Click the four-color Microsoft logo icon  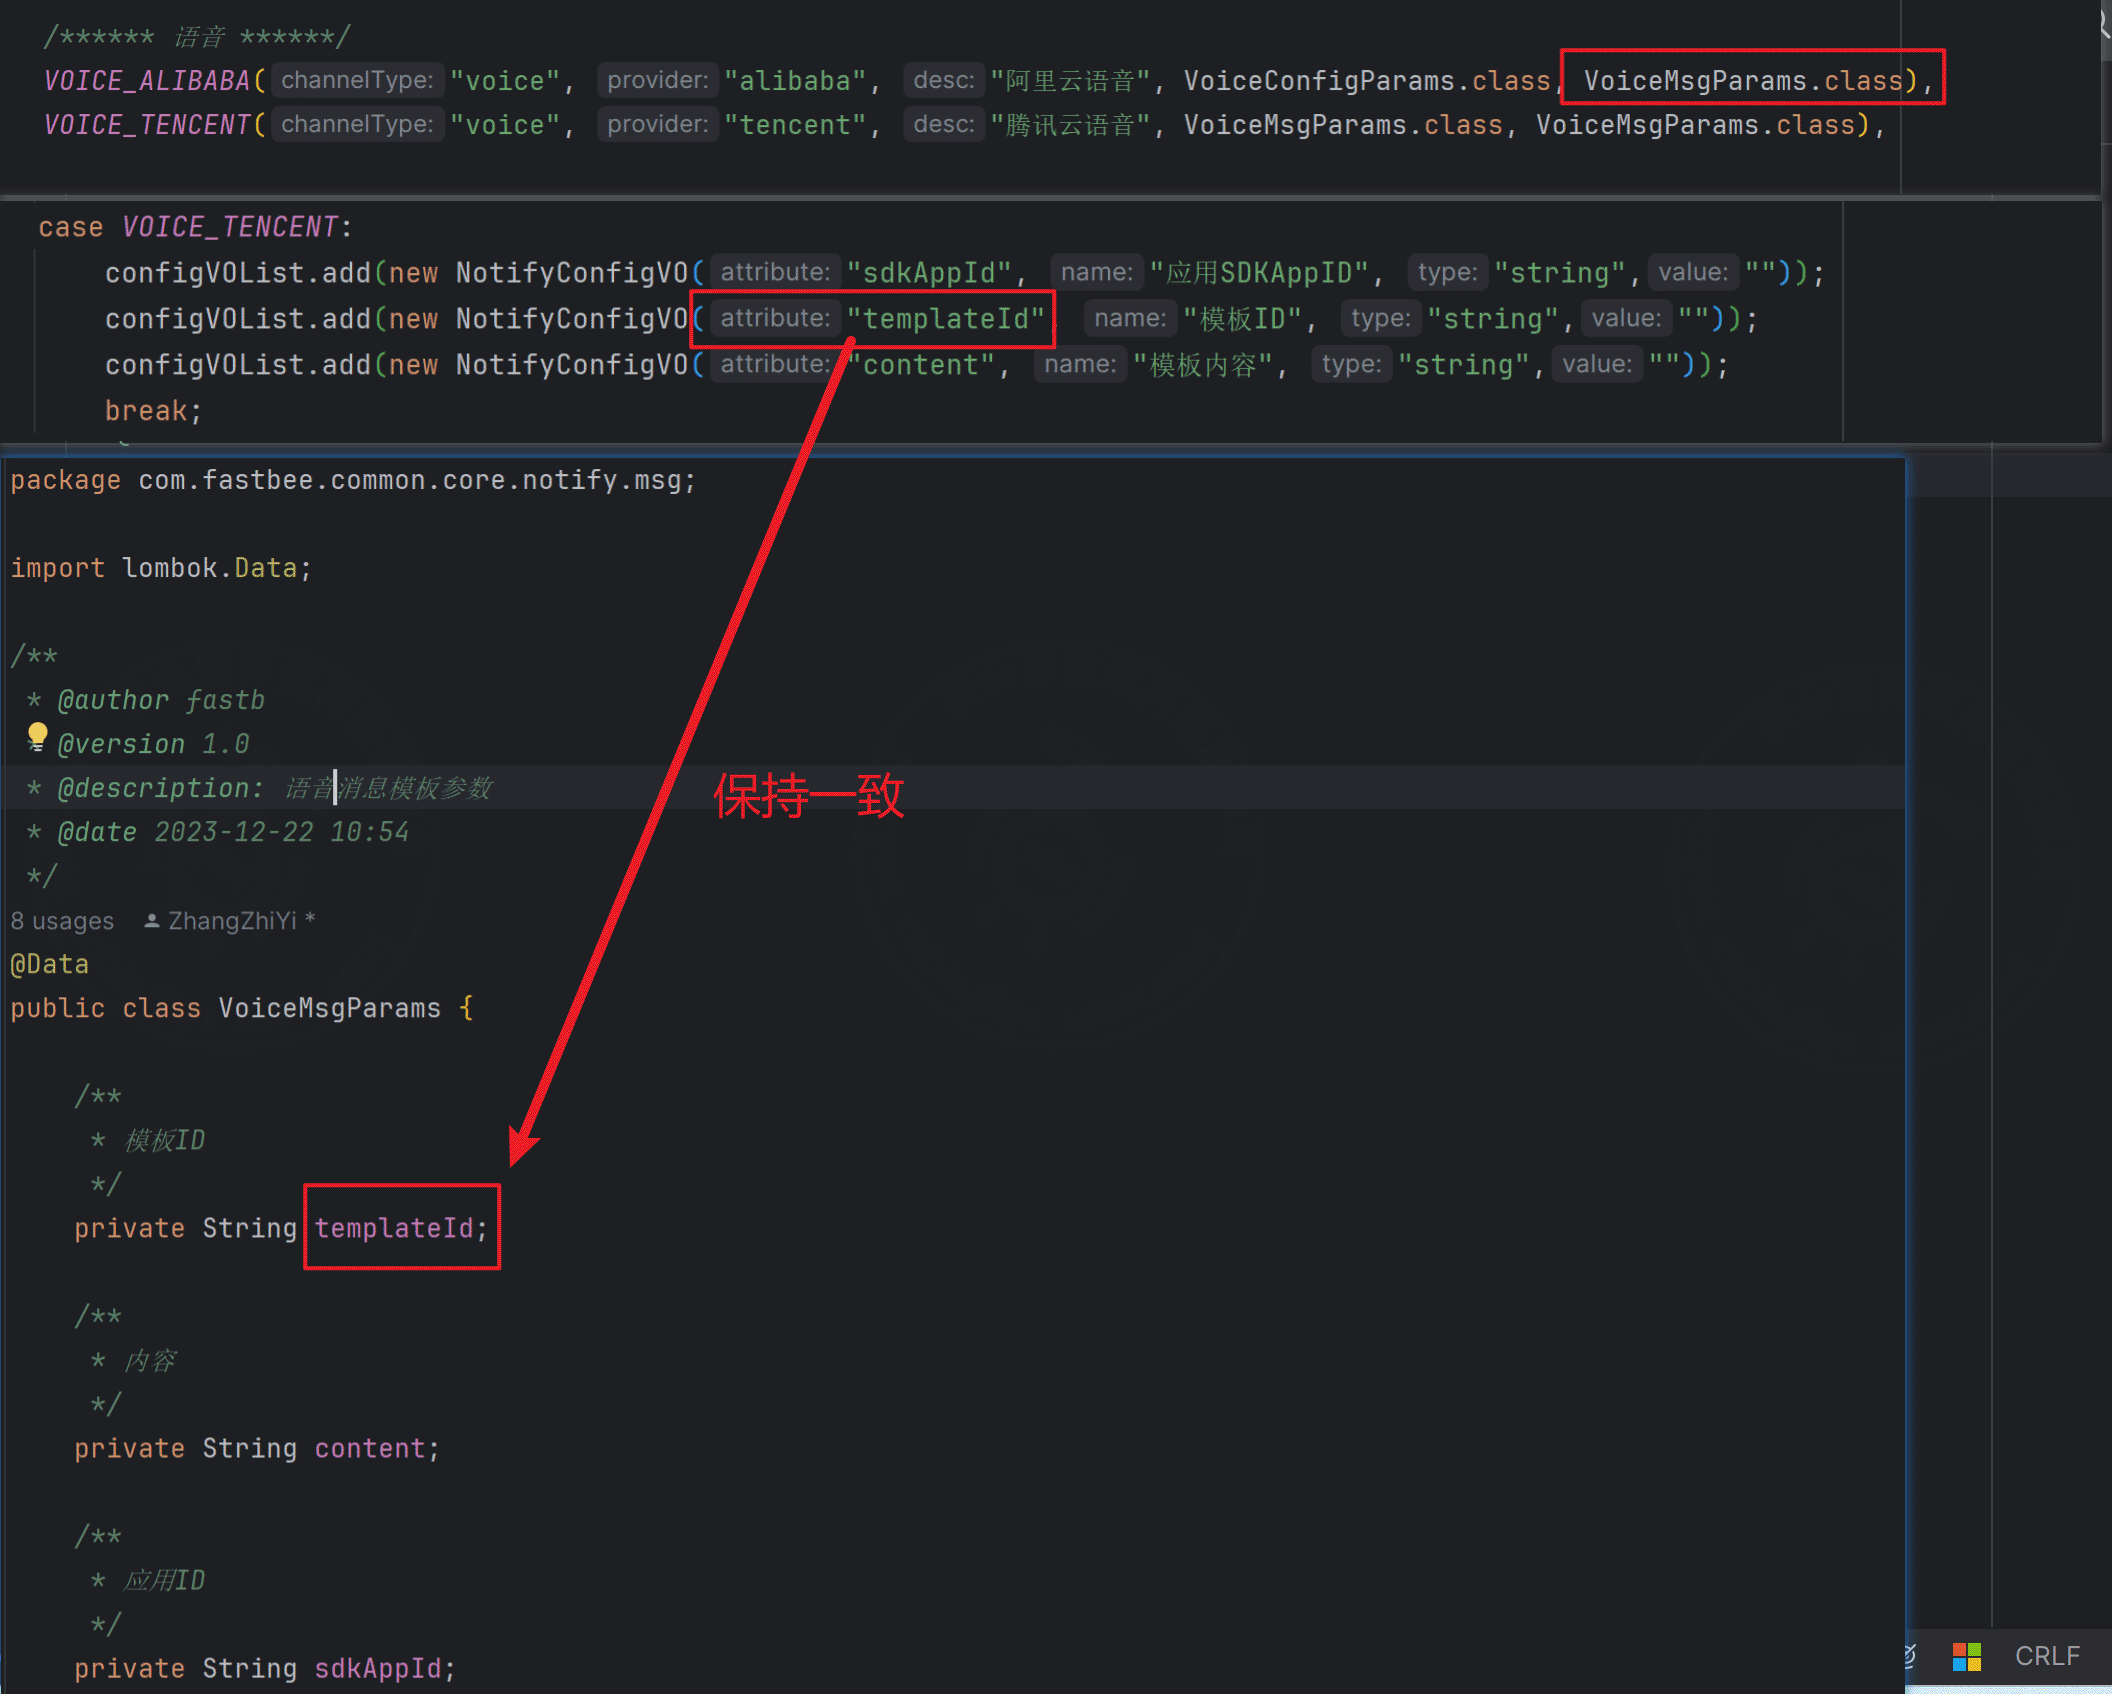point(1966,1657)
